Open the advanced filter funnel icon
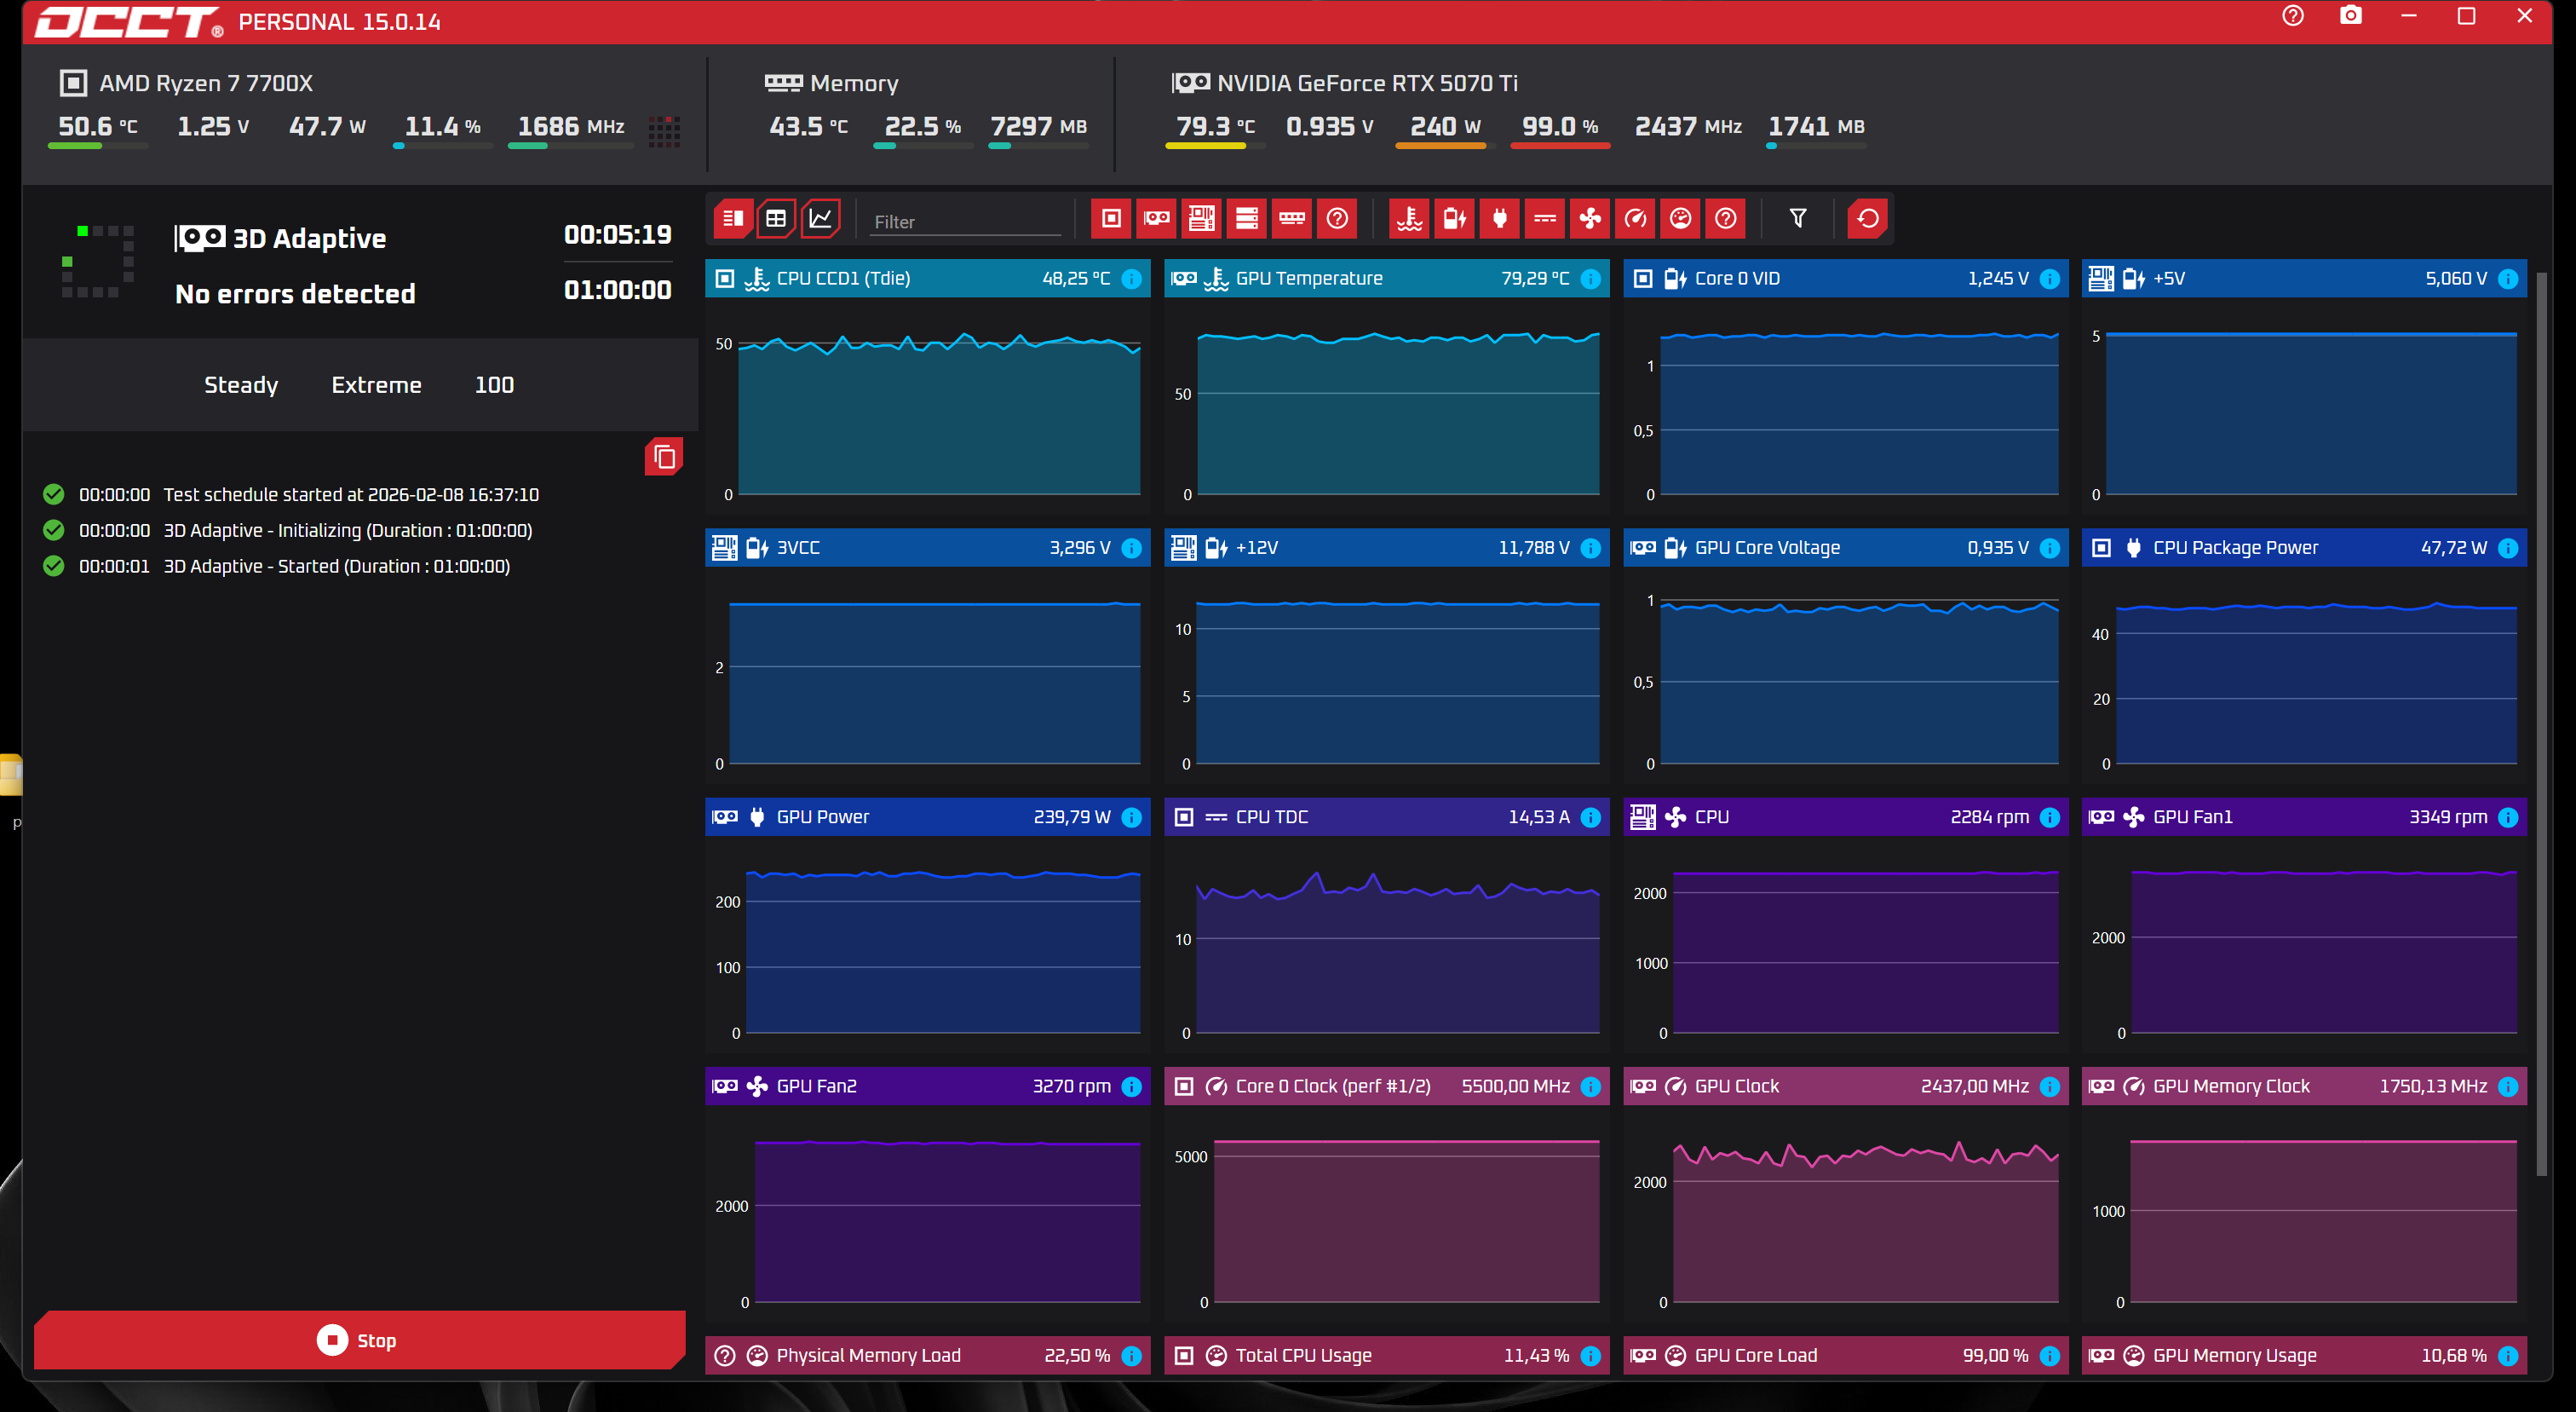 point(1798,218)
